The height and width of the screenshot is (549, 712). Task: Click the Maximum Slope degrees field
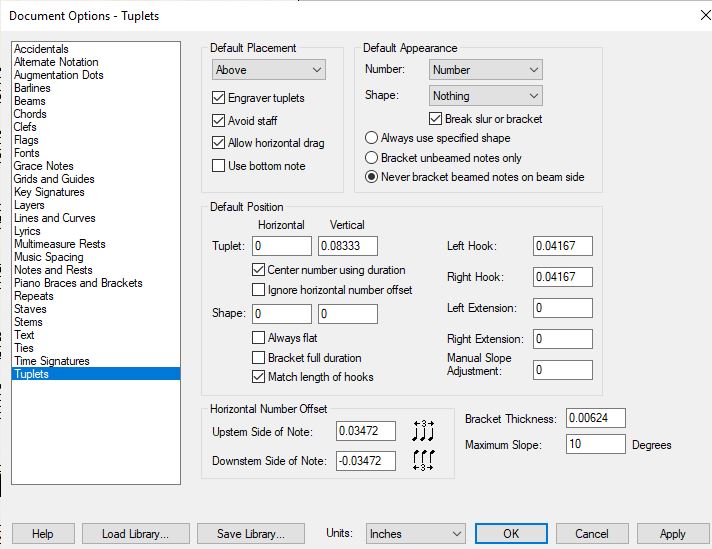coord(595,444)
